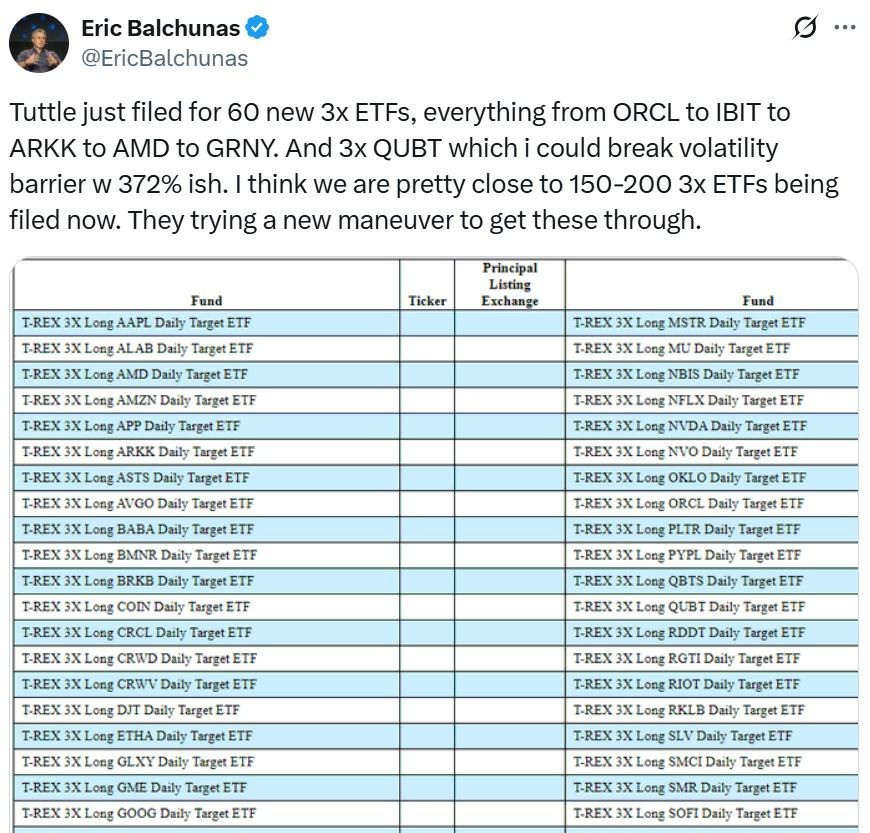Click the blue verified badge

[x=257, y=28]
